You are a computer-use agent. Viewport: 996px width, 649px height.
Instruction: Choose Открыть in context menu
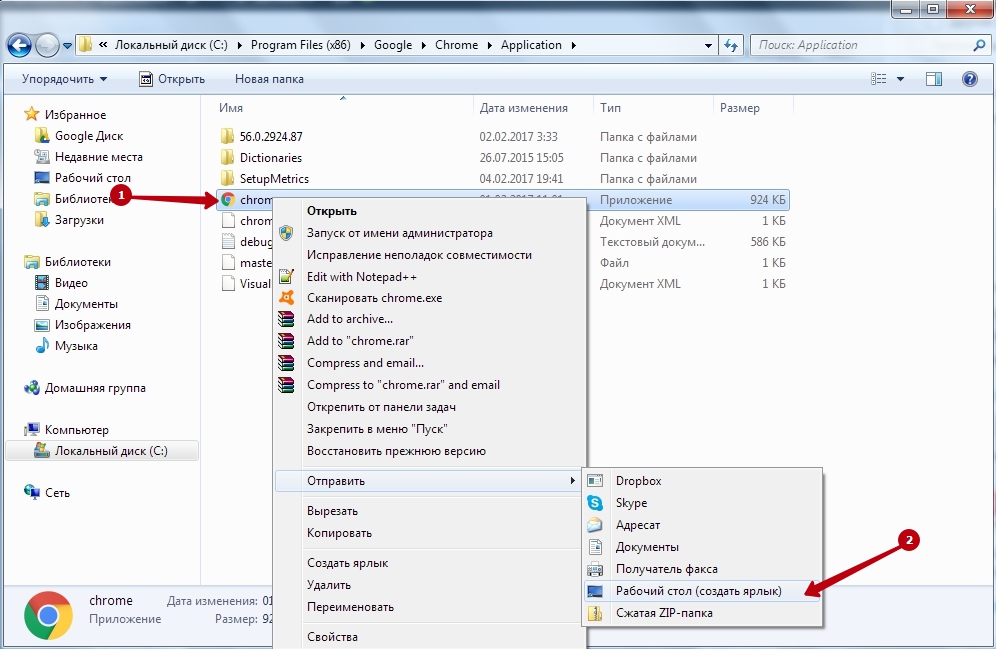[430, 211]
